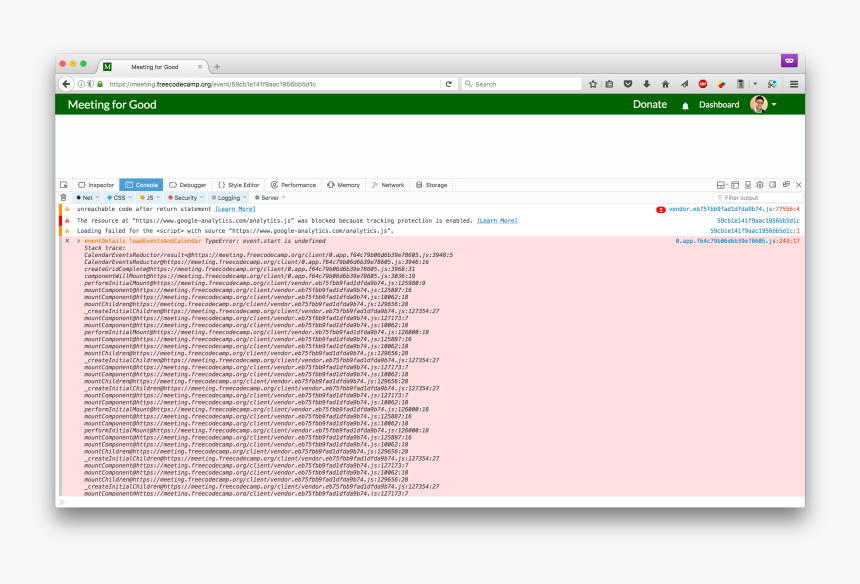Image resolution: width=860 pixels, height=584 pixels.
Task: Switch to the Debugger tab
Action: [188, 185]
